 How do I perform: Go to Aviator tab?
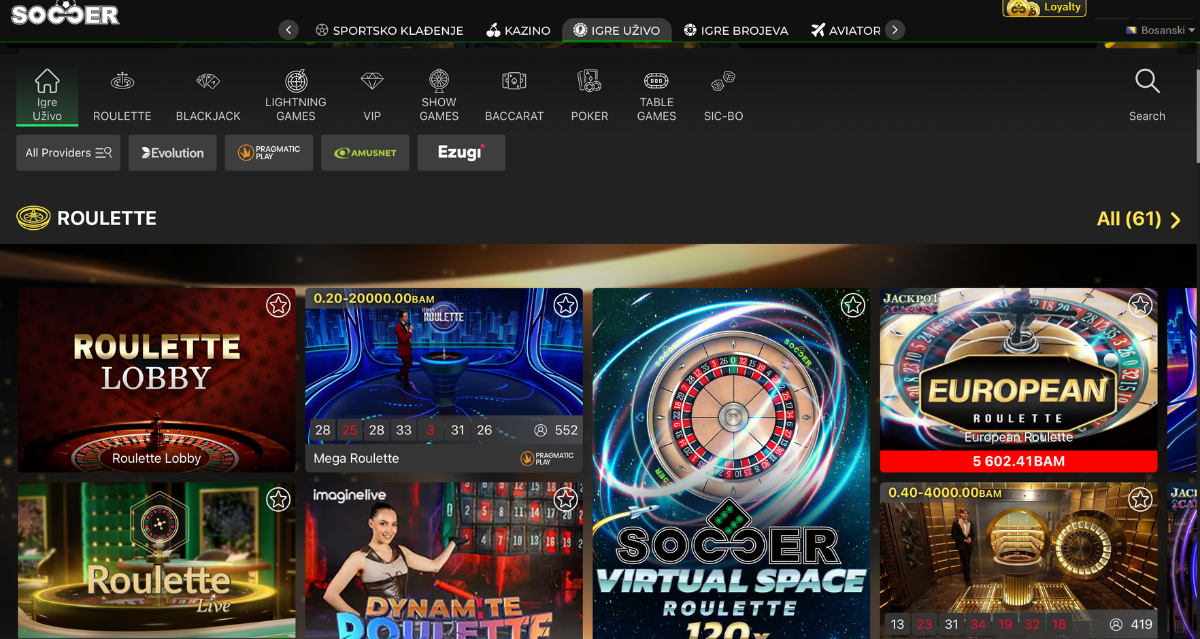[x=846, y=30]
